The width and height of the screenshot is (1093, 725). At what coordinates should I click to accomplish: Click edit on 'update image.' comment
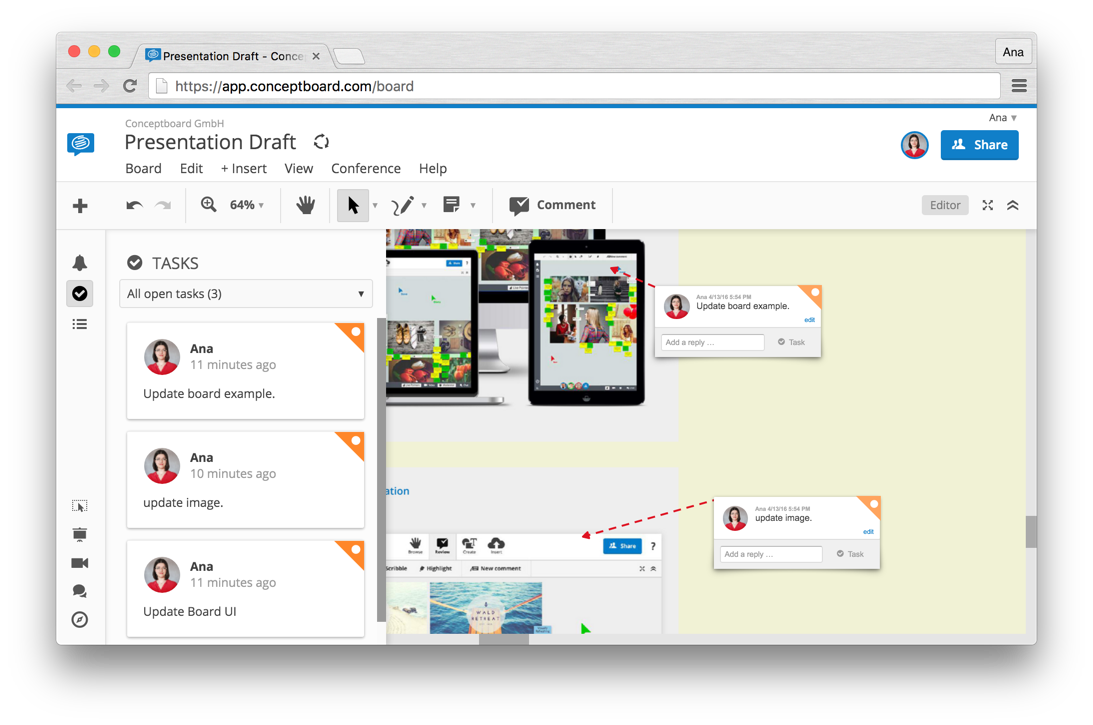pos(868,532)
